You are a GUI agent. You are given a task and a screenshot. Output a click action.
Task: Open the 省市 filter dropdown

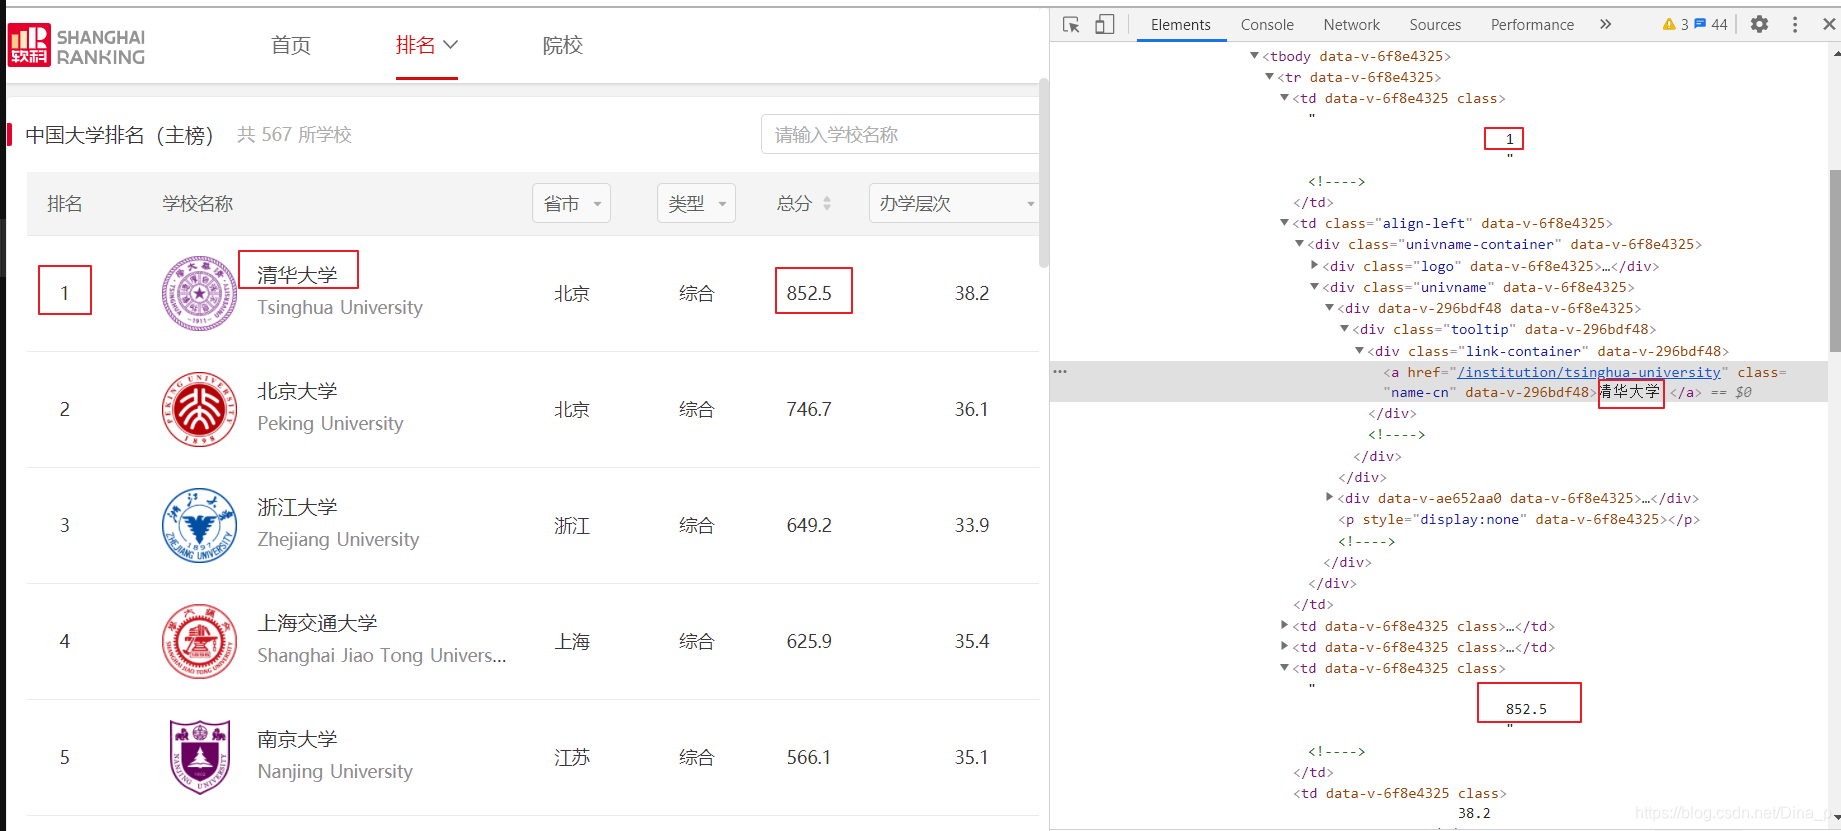point(571,203)
